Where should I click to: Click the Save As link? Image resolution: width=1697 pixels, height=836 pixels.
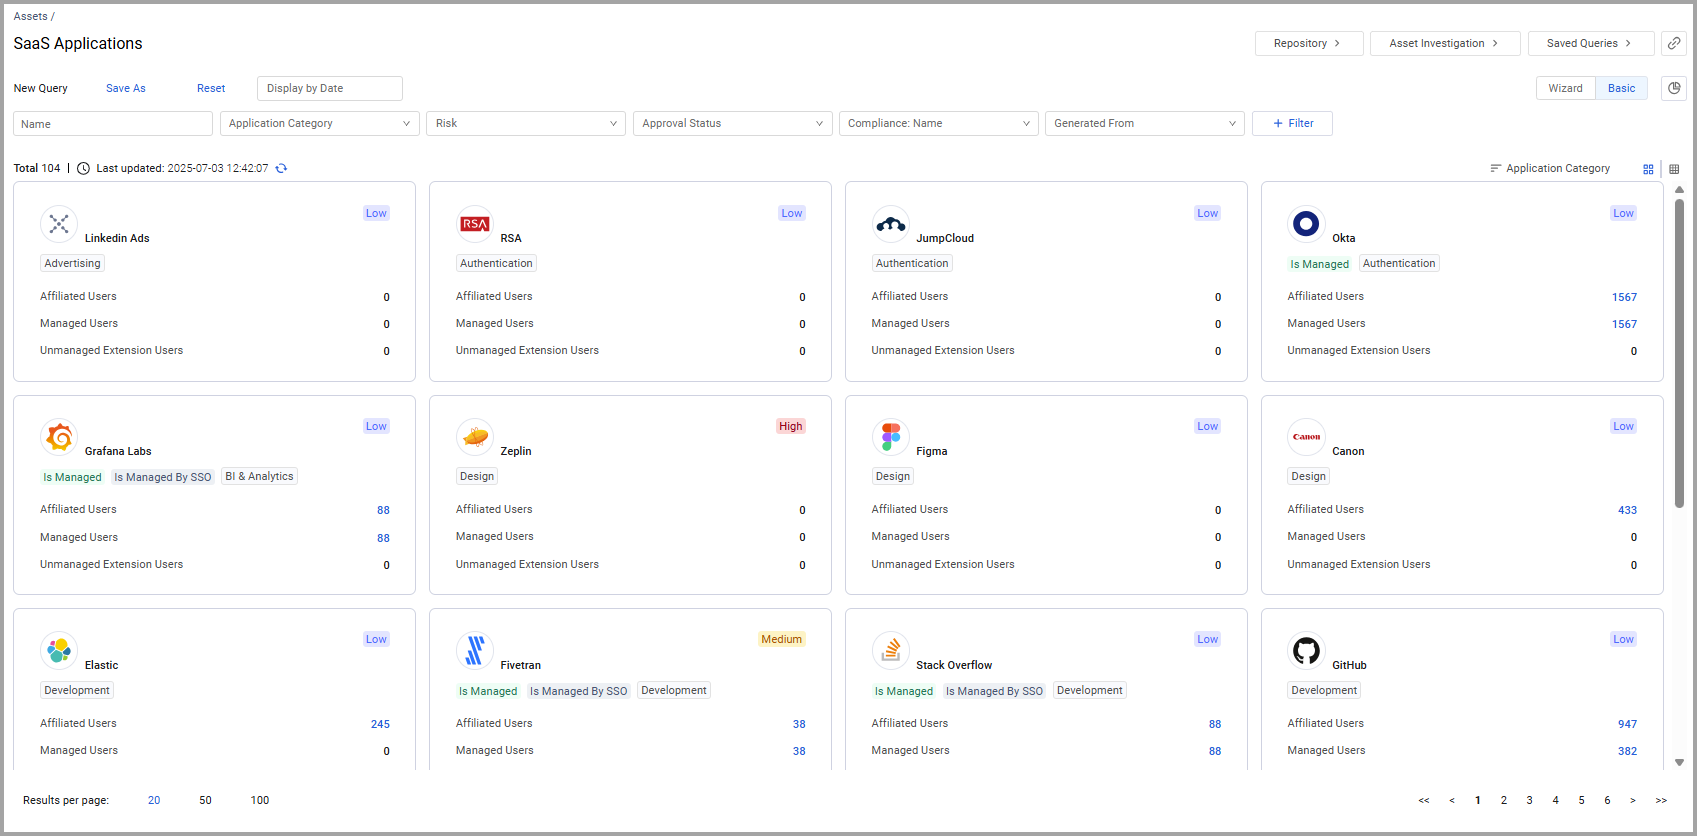point(126,88)
